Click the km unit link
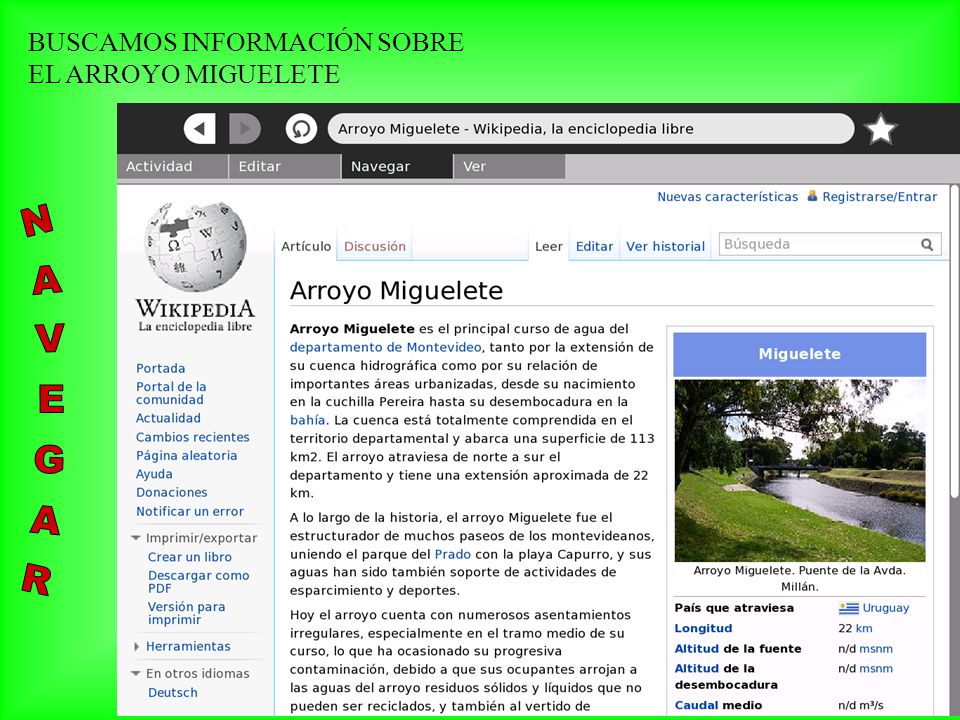Image resolution: width=960 pixels, height=720 pixels. coord(864,628)
